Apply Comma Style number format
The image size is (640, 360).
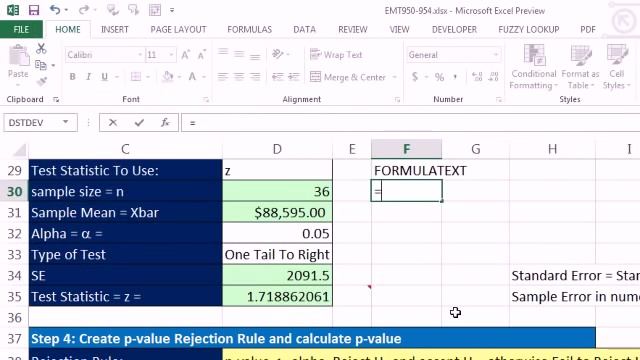(455, 77)
